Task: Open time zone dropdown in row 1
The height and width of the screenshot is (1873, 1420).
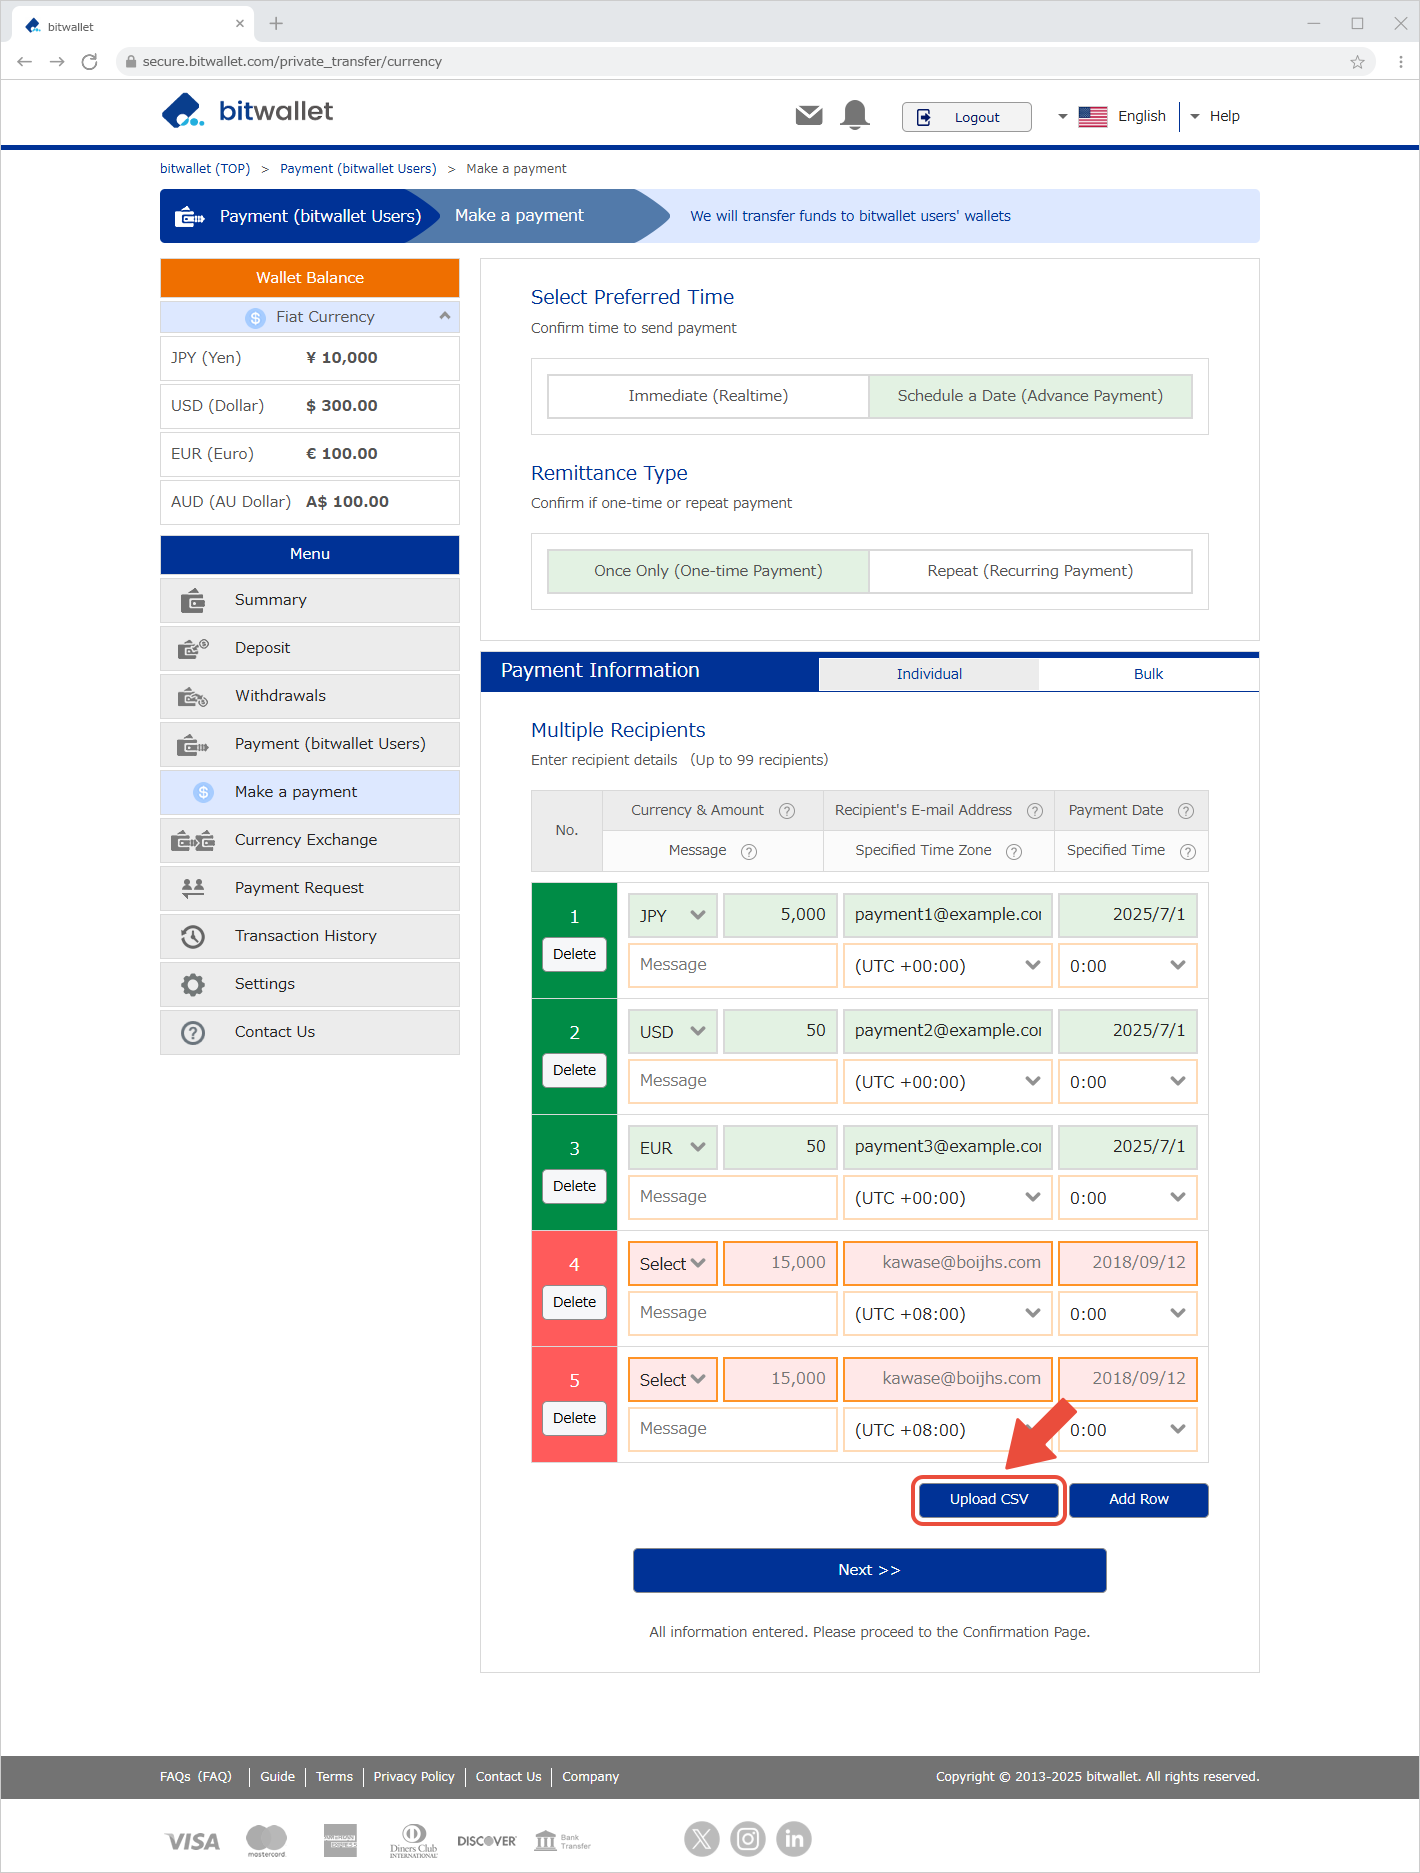Action: 948,966
